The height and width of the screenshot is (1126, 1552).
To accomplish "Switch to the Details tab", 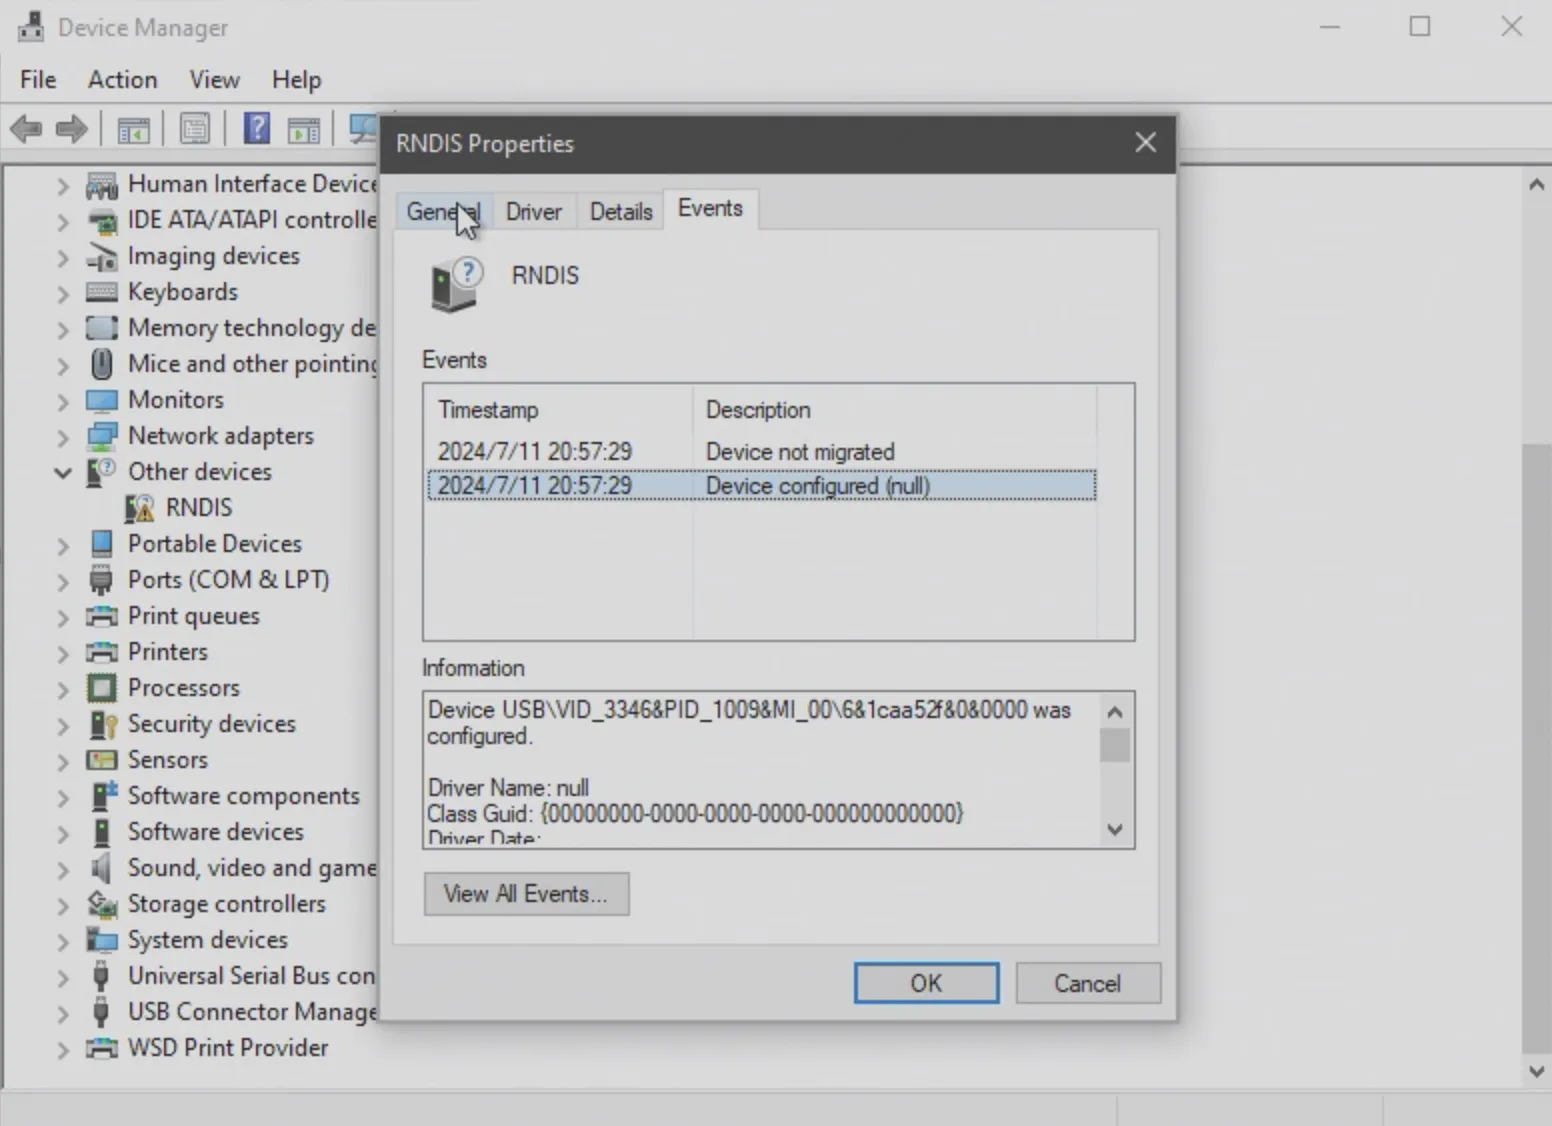I will [620, 212].
